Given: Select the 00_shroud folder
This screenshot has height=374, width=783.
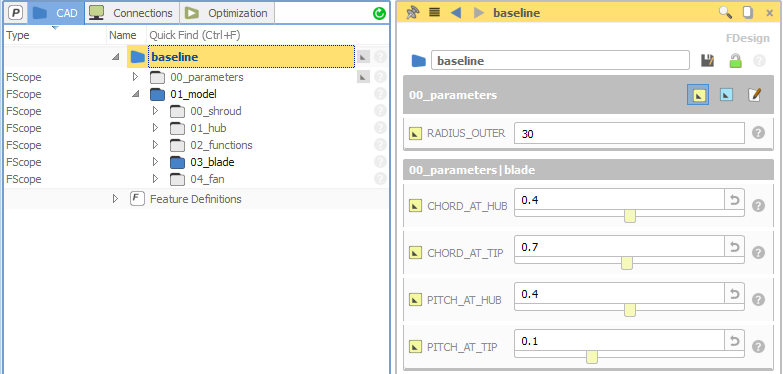Looking at the screenshot, I should point(205,111).
